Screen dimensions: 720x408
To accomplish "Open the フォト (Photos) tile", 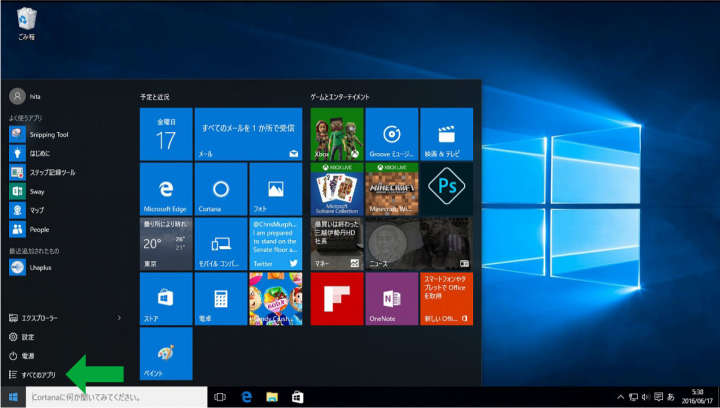I will pos(276,189).
